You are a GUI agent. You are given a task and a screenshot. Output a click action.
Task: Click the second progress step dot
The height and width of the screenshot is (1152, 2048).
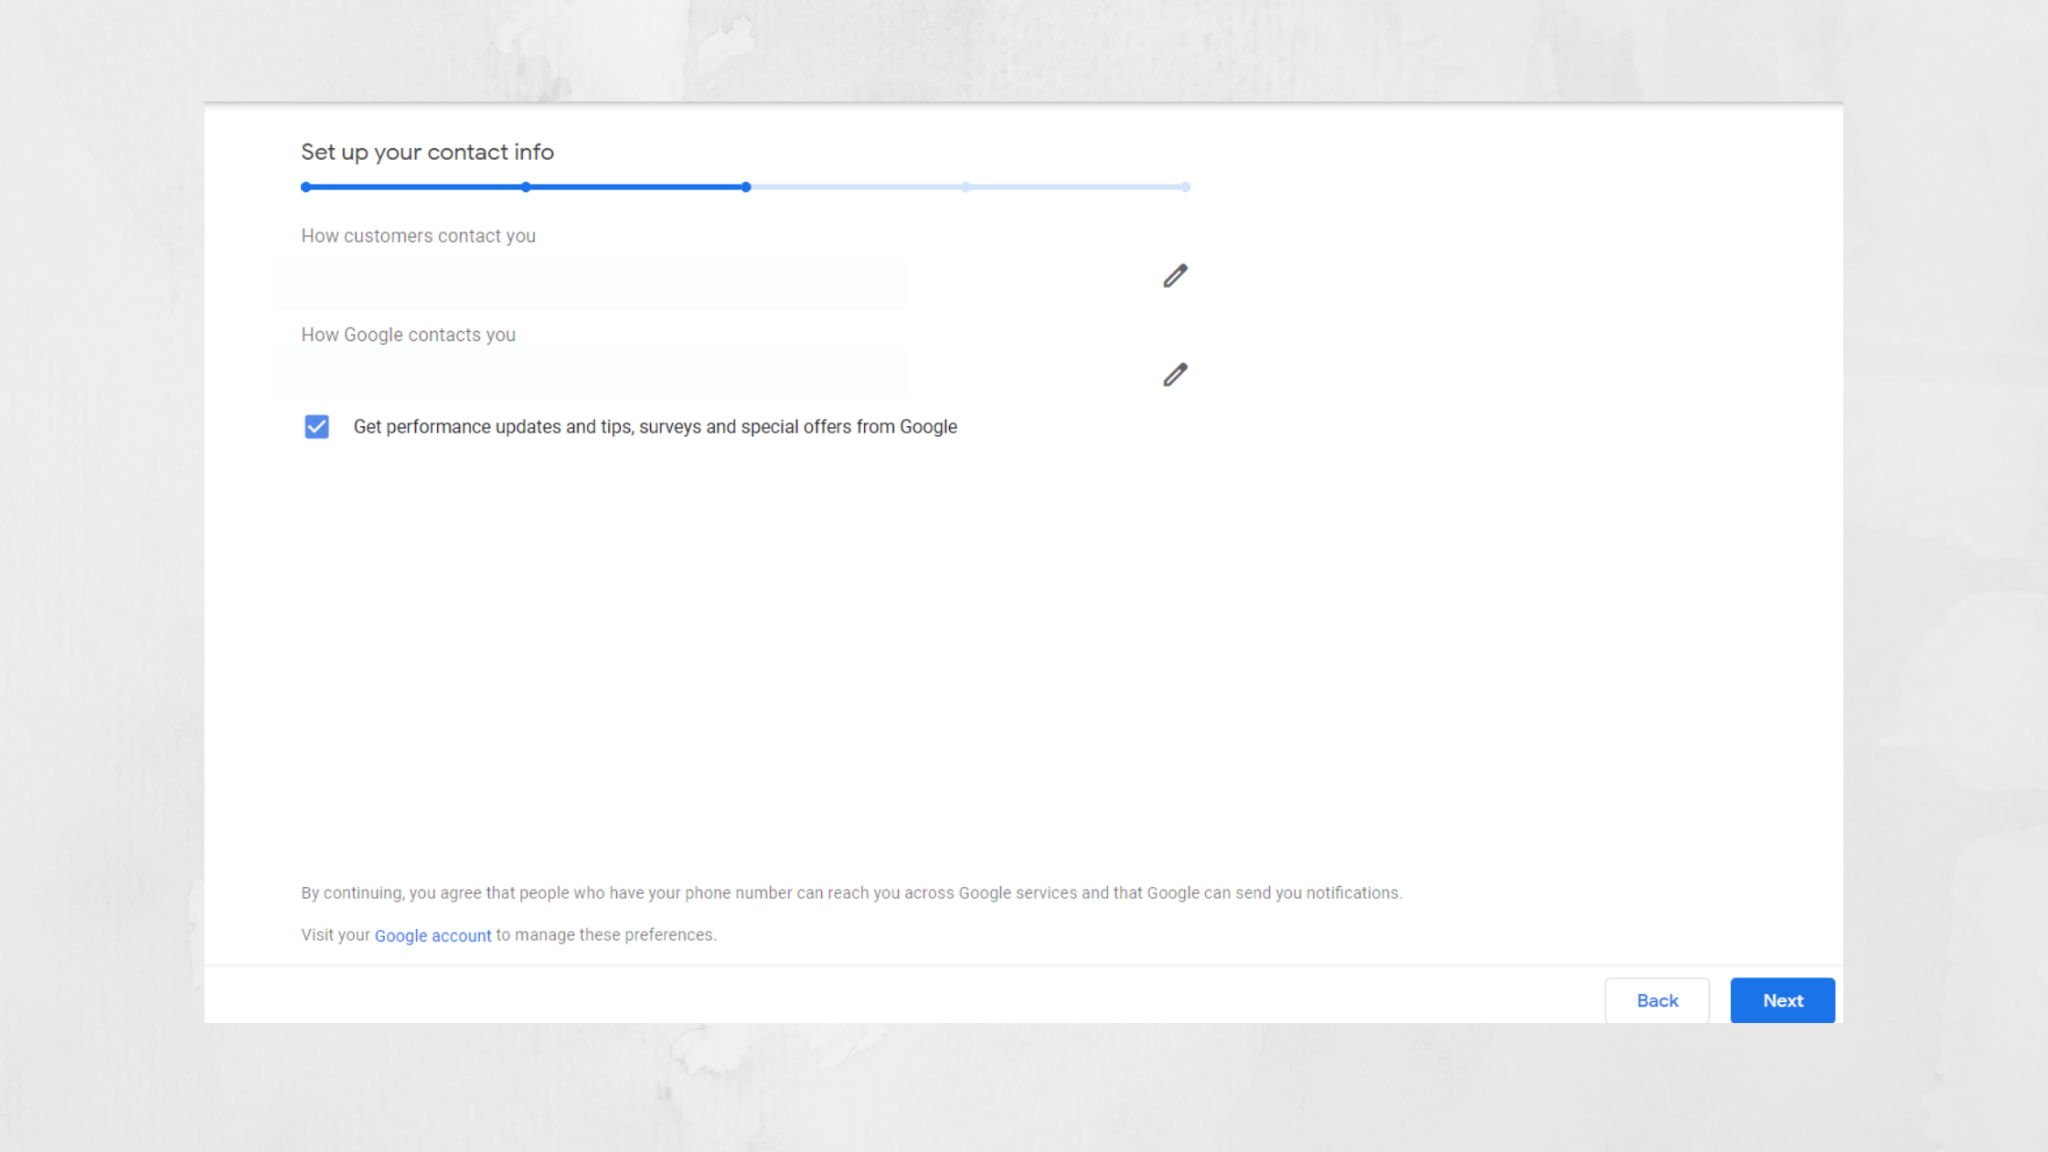526,187
